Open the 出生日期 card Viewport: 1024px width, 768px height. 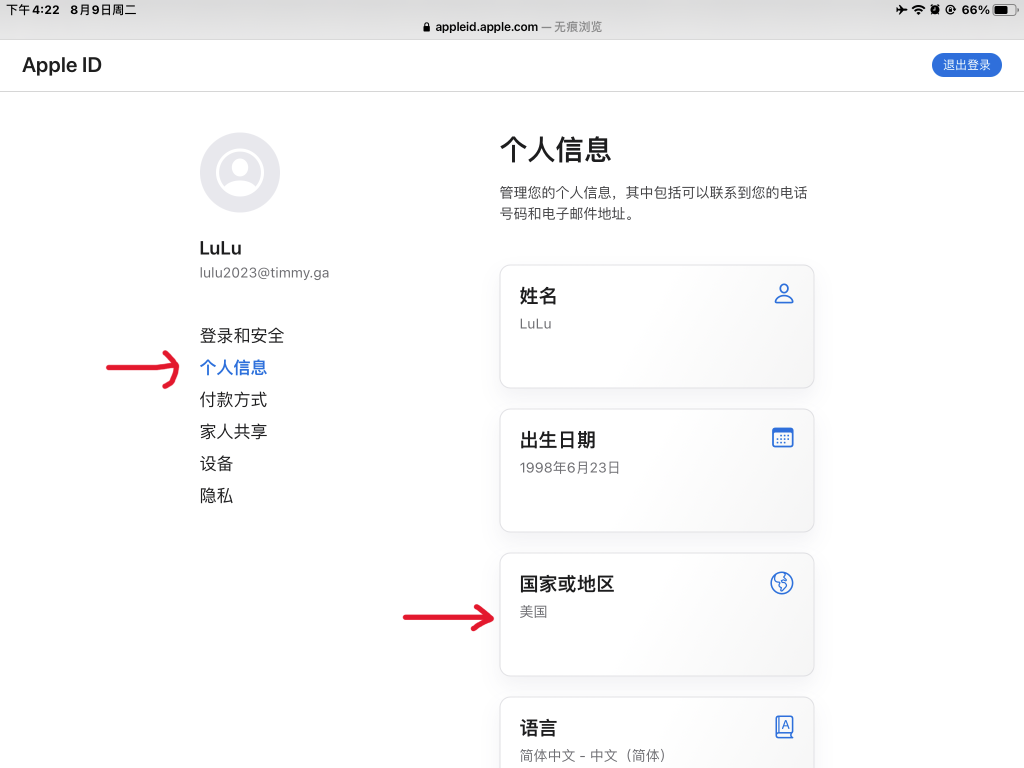click(x=656, y=470)
